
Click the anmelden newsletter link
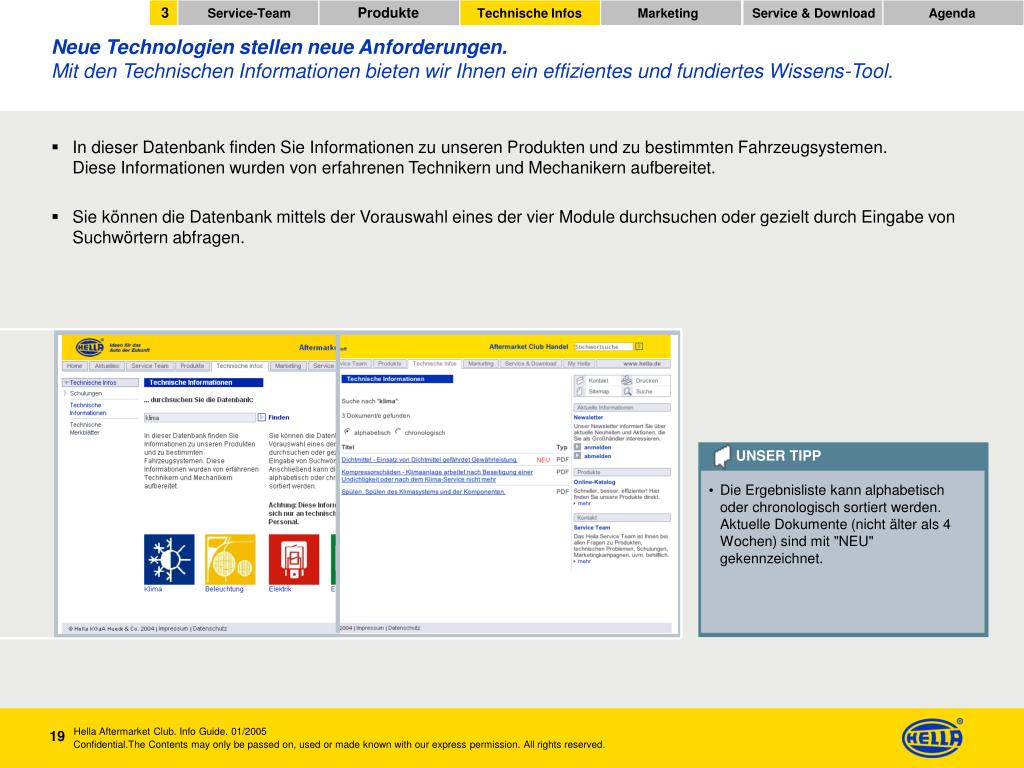598,447
